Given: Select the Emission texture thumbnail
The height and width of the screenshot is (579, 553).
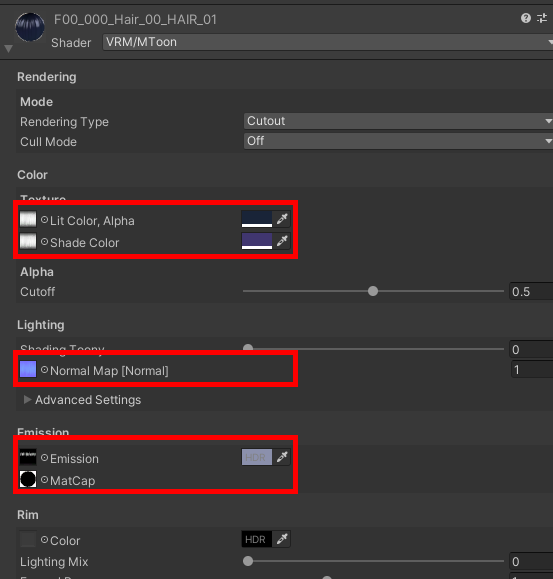Looking at the screenshot, I should (x=28, y=457).
